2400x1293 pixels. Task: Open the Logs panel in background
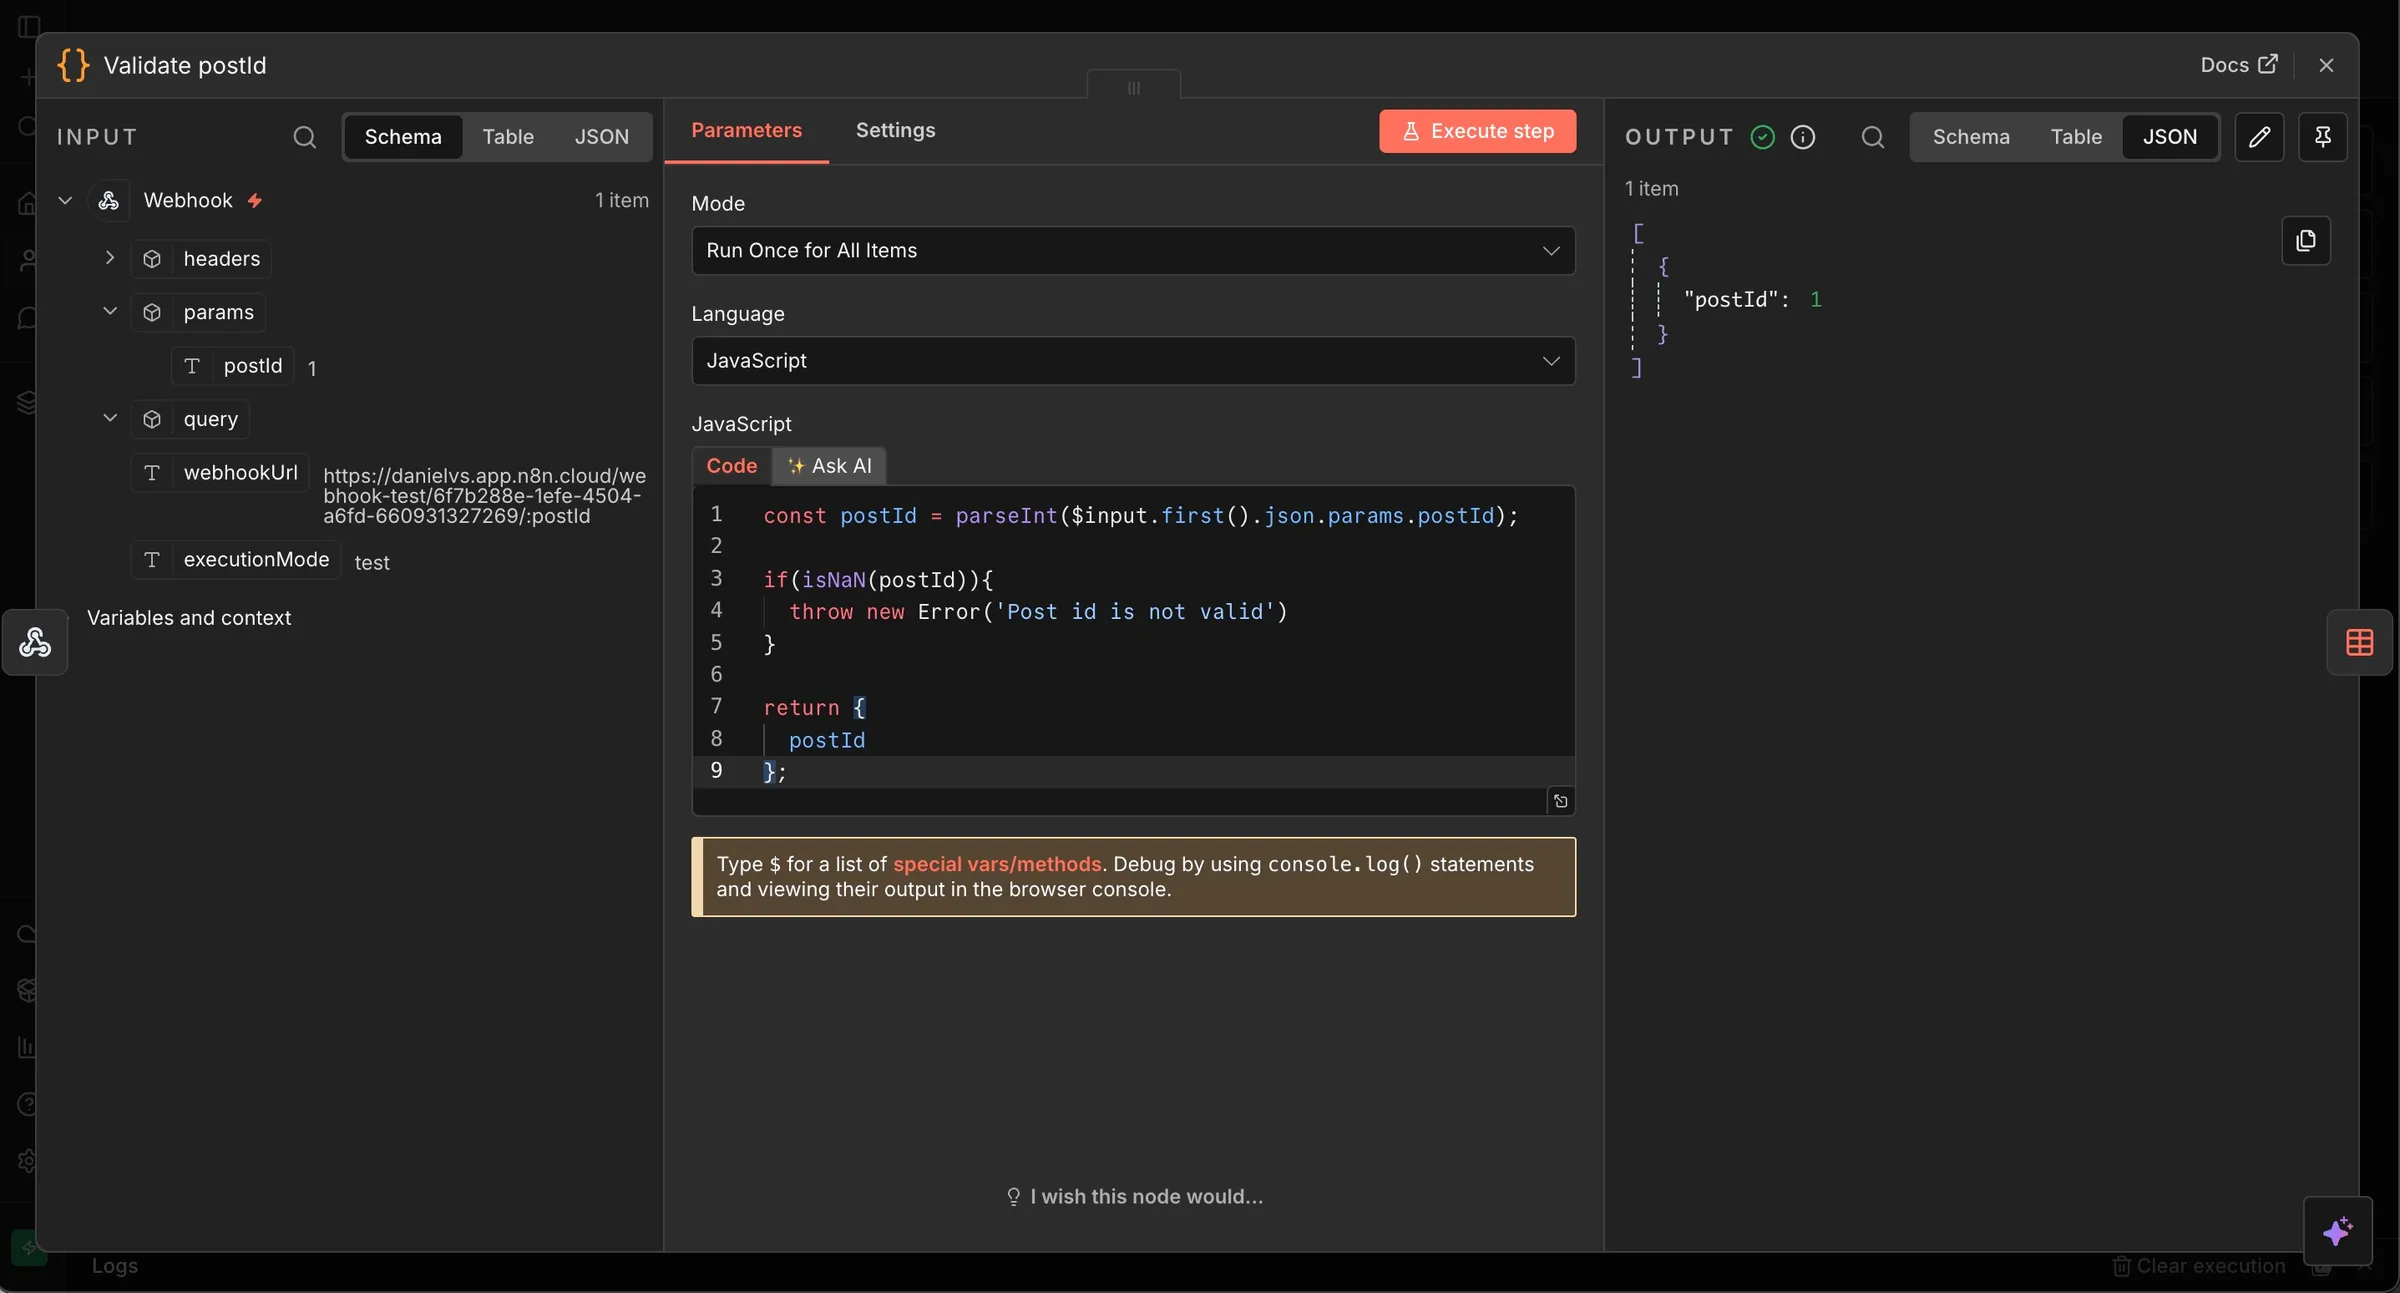click(114, 1266)
